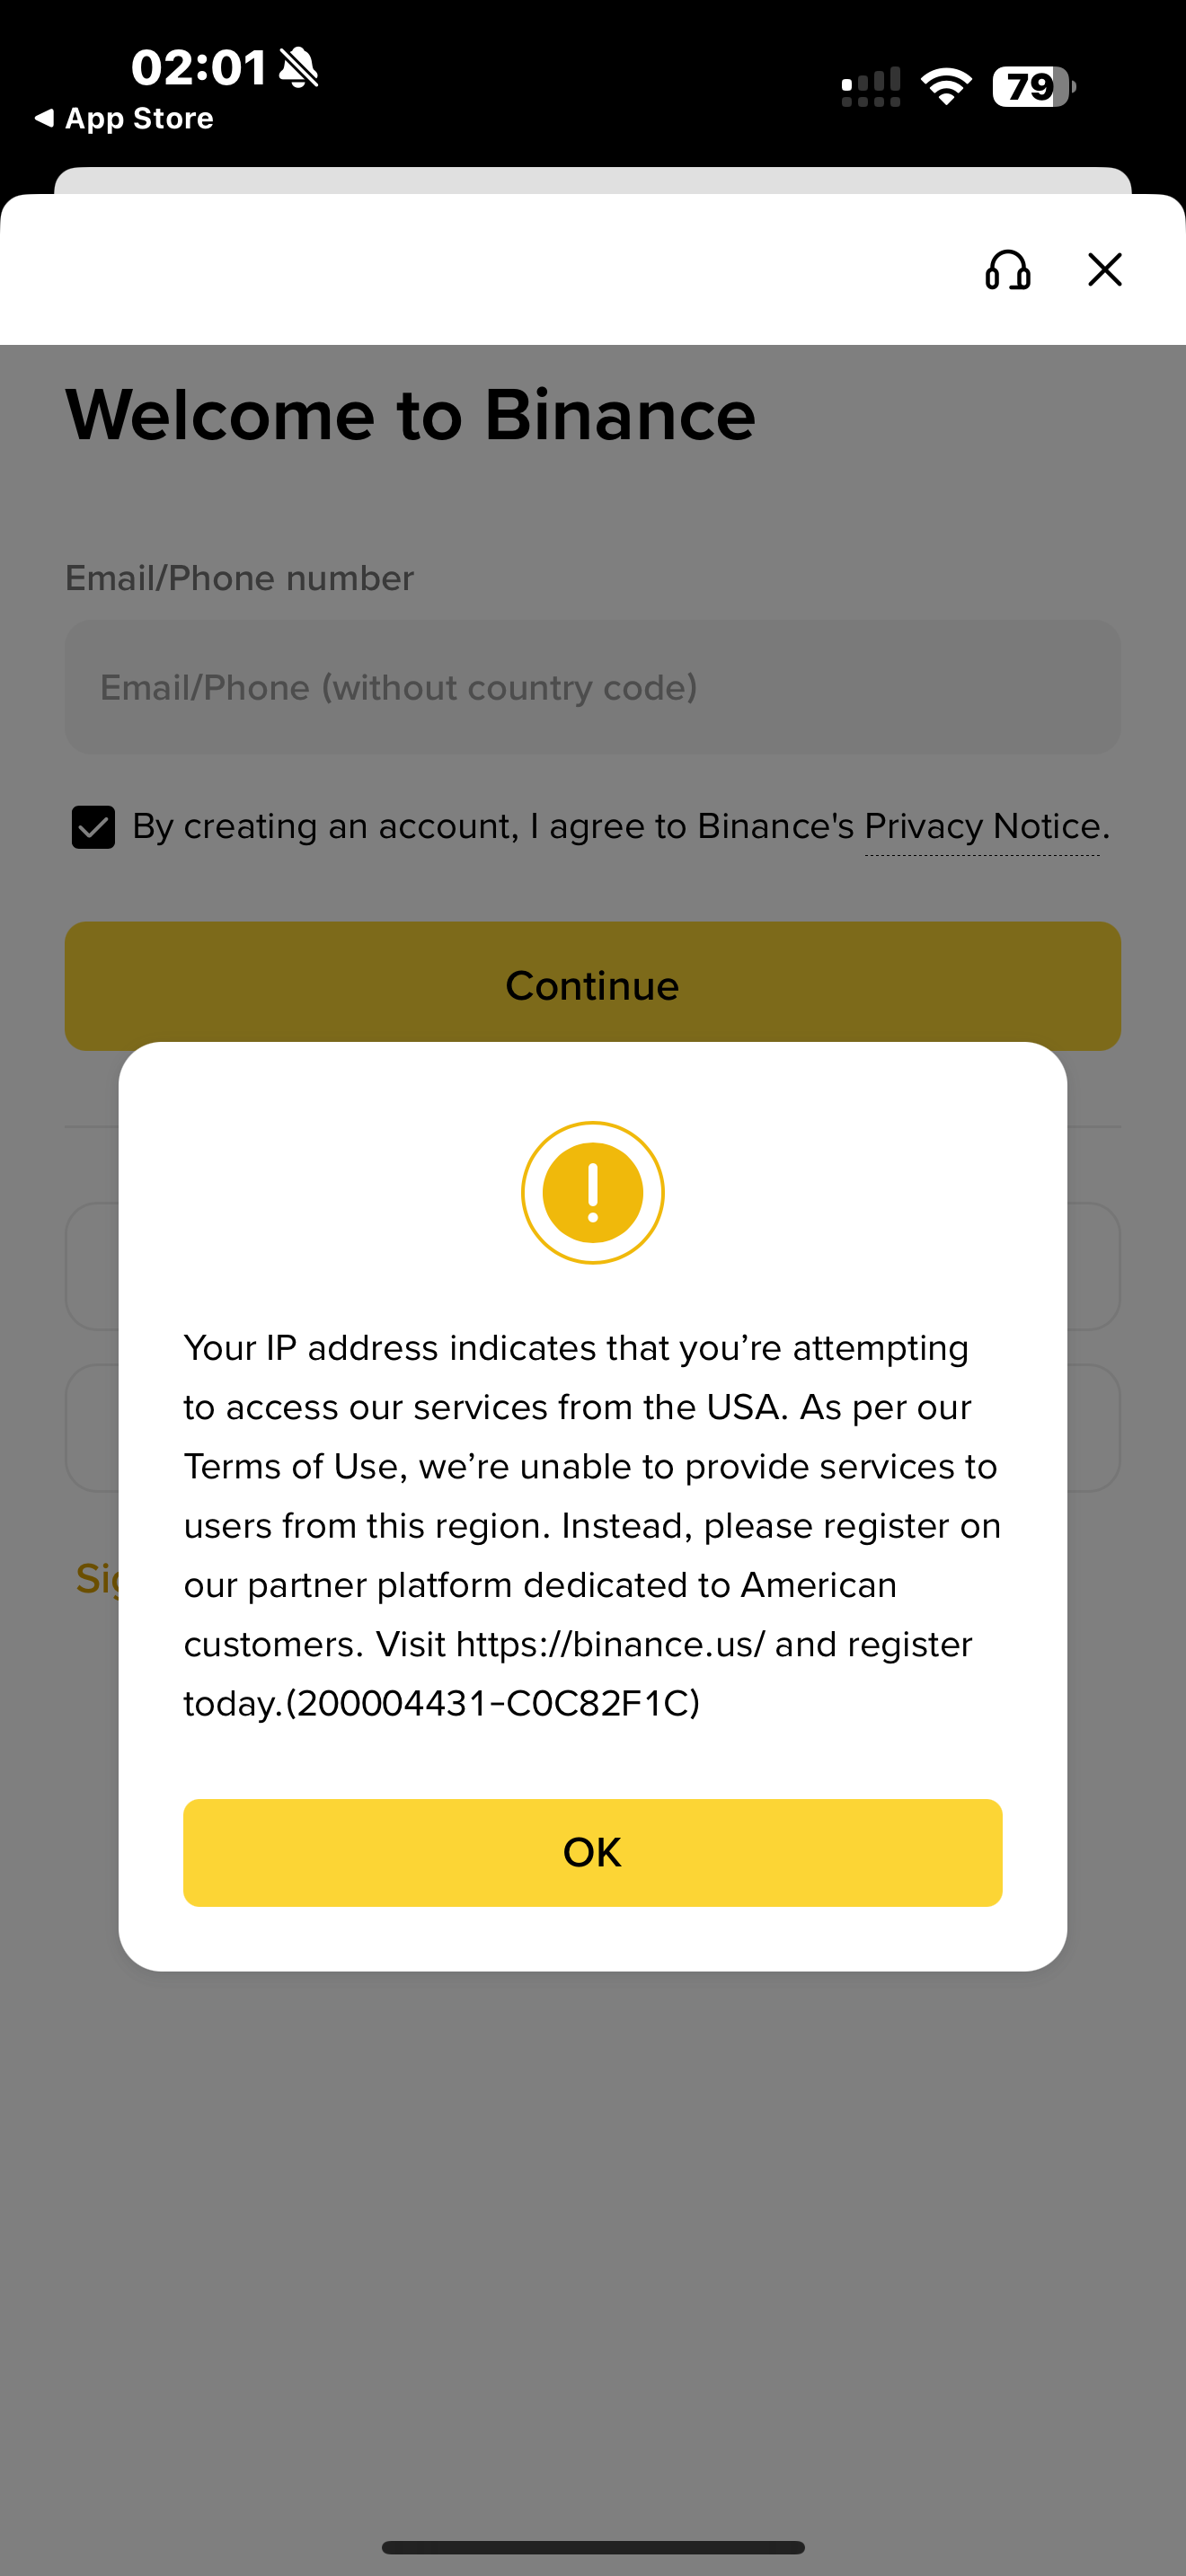Tap the silent mode bell icon

coord(298,67)
